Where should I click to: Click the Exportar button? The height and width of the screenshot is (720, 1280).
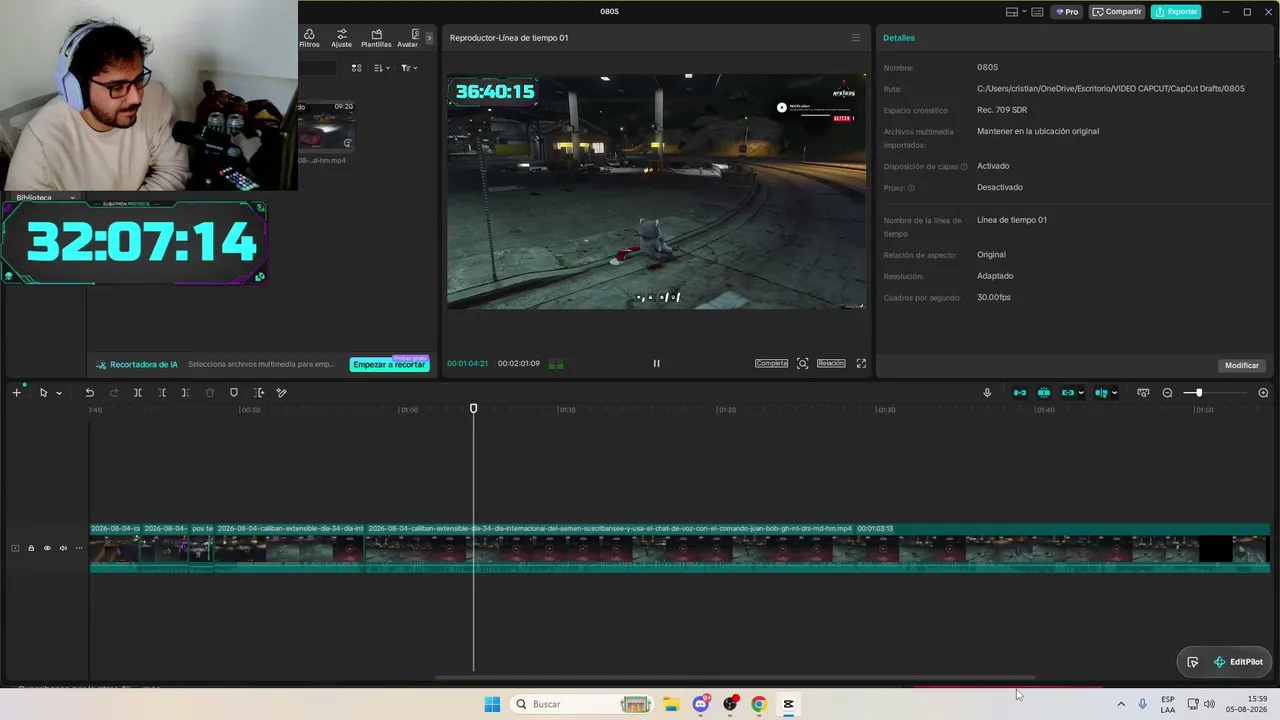pos(1176,12)
